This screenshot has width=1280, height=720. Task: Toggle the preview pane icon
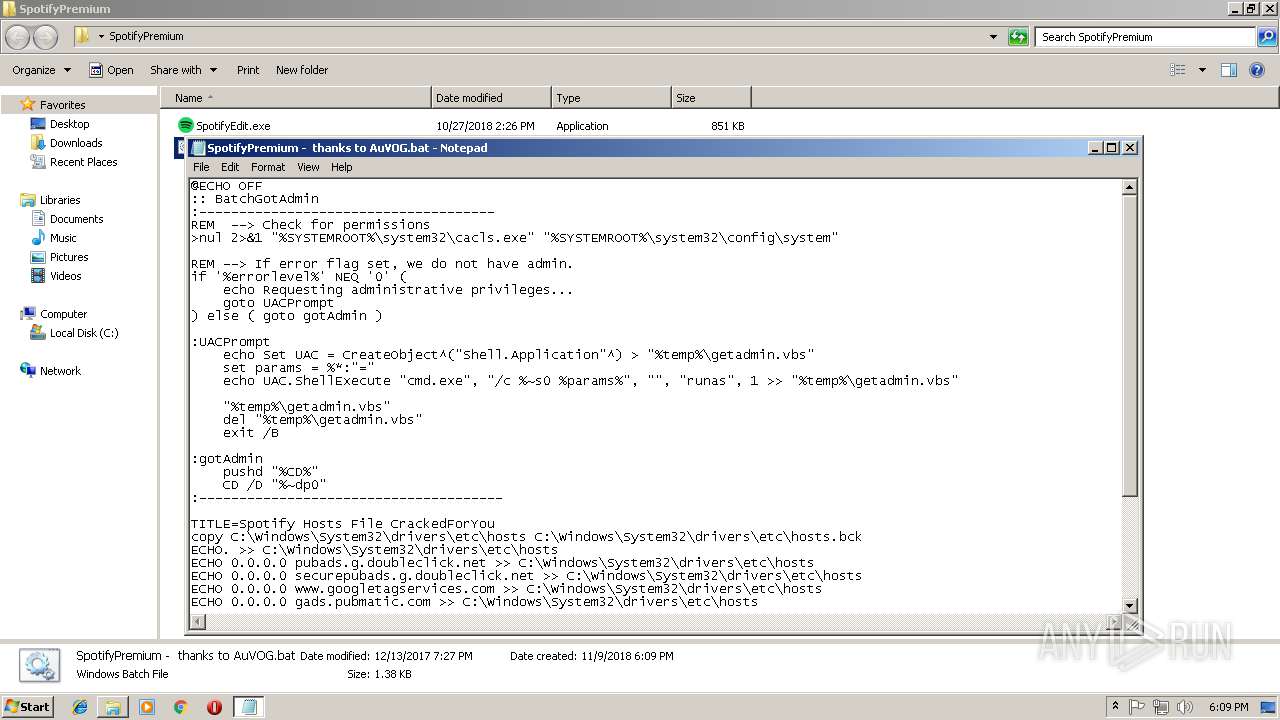1229,70
